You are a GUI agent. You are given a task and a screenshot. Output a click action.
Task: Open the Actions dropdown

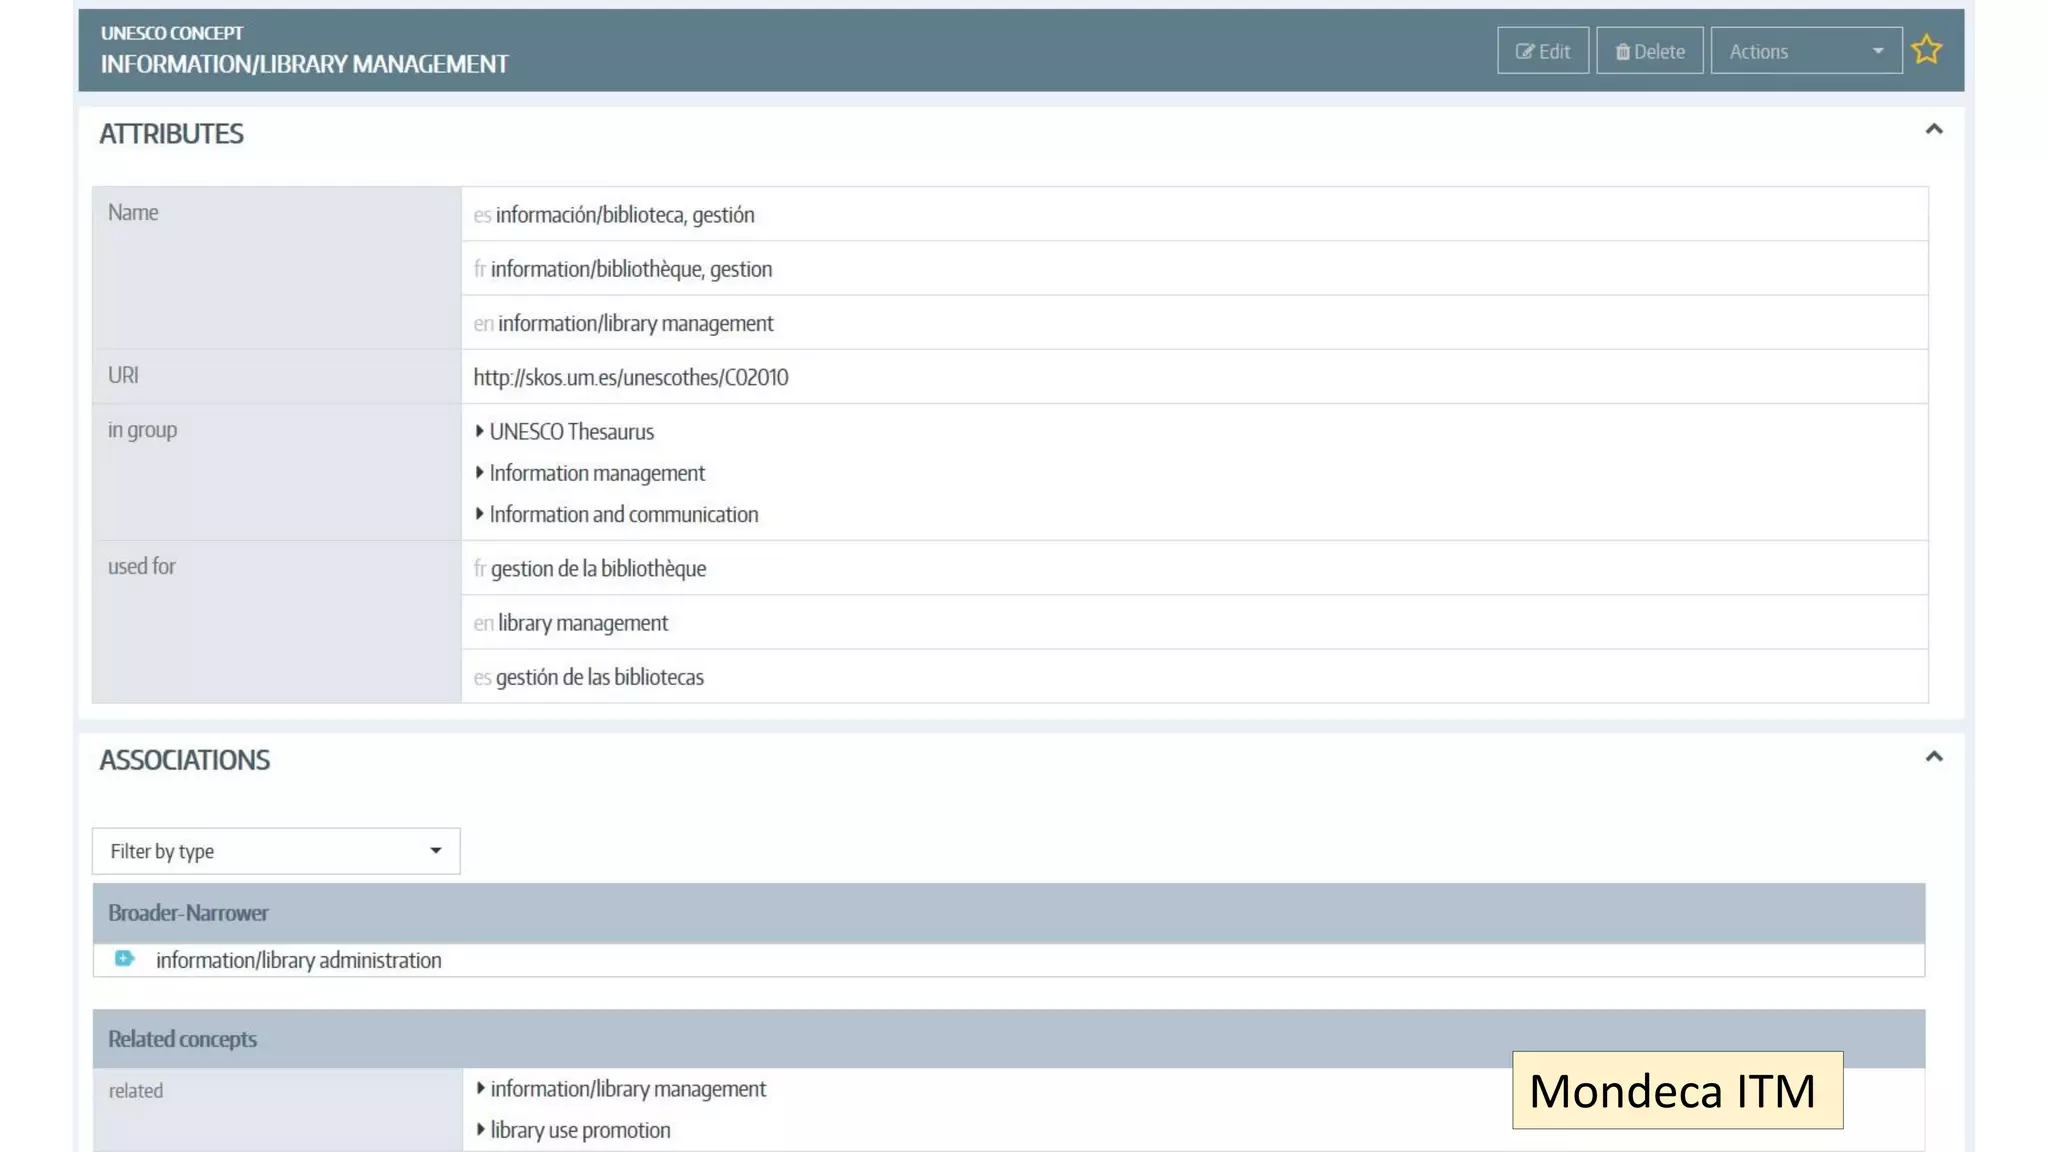click(1805, 51)
